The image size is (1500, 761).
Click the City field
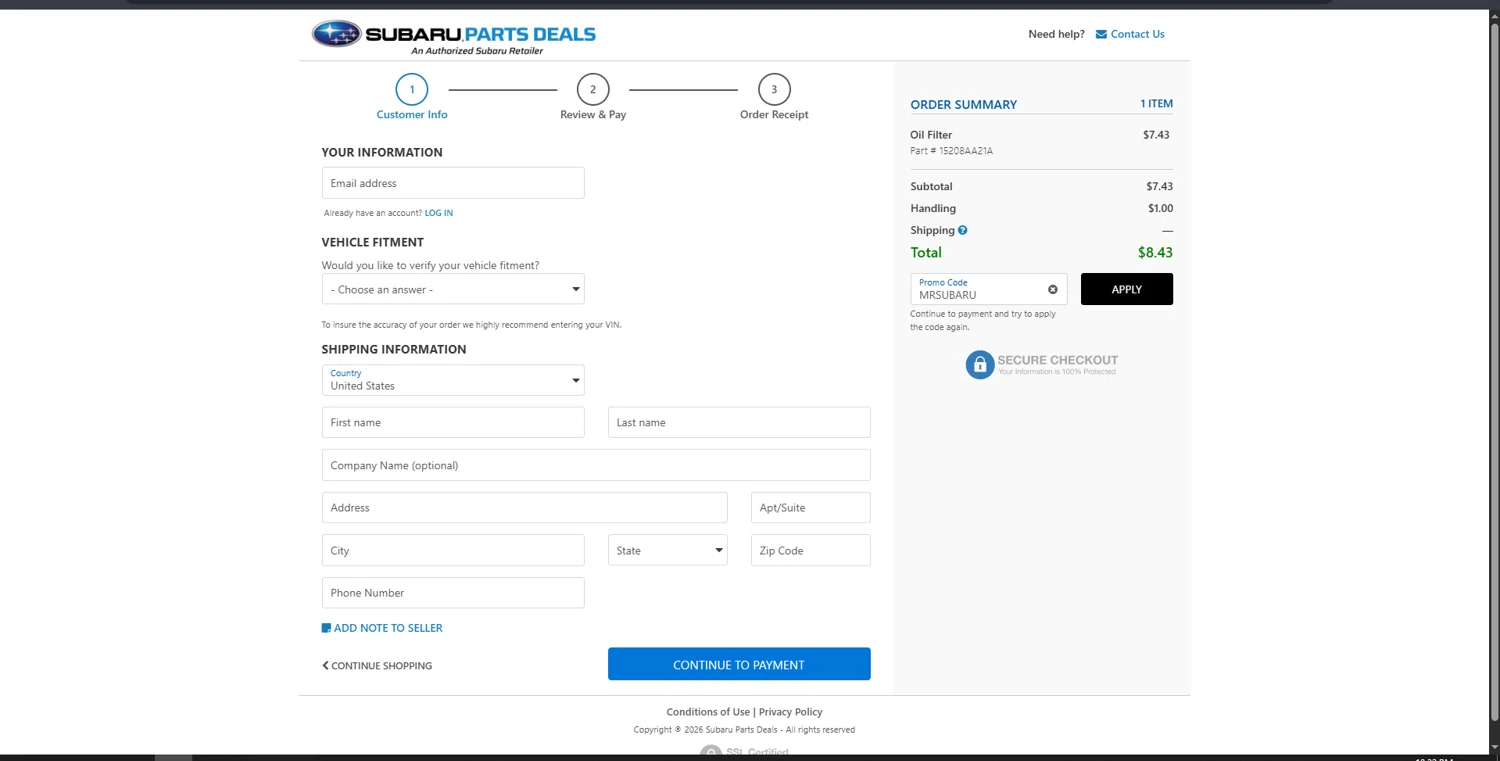click(x=453, y=550)
